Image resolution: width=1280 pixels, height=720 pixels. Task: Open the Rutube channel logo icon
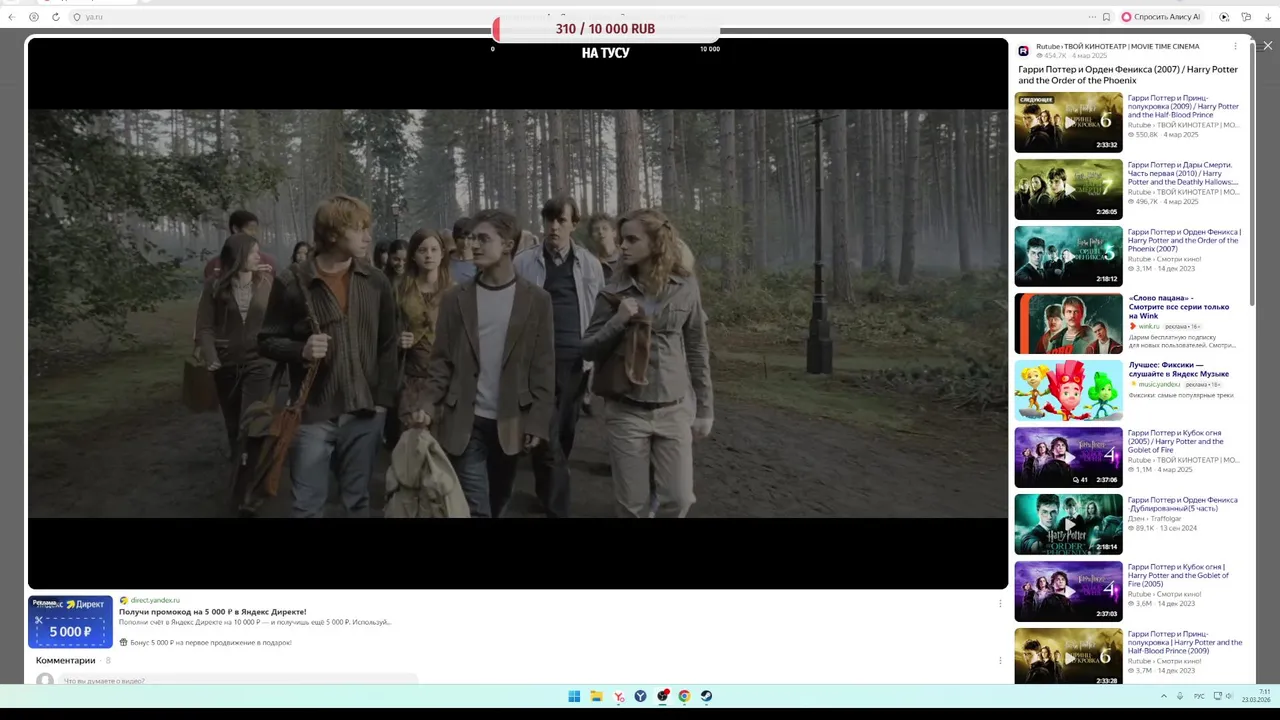click(1024, 50)
